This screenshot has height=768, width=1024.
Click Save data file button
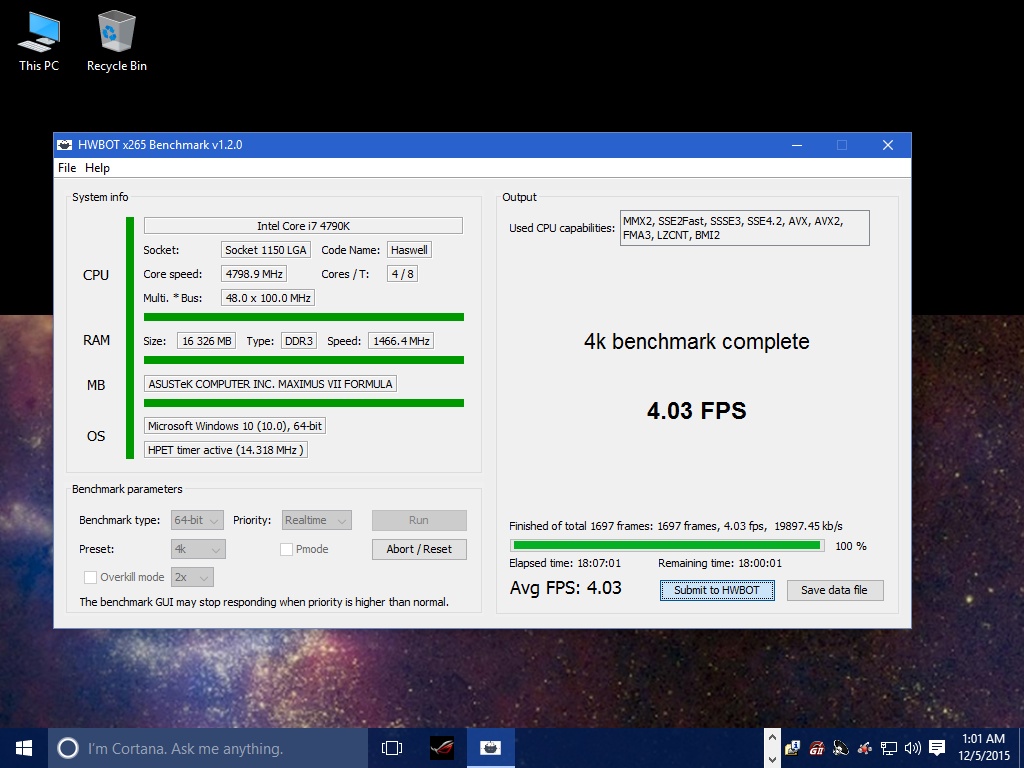[835, 590]
